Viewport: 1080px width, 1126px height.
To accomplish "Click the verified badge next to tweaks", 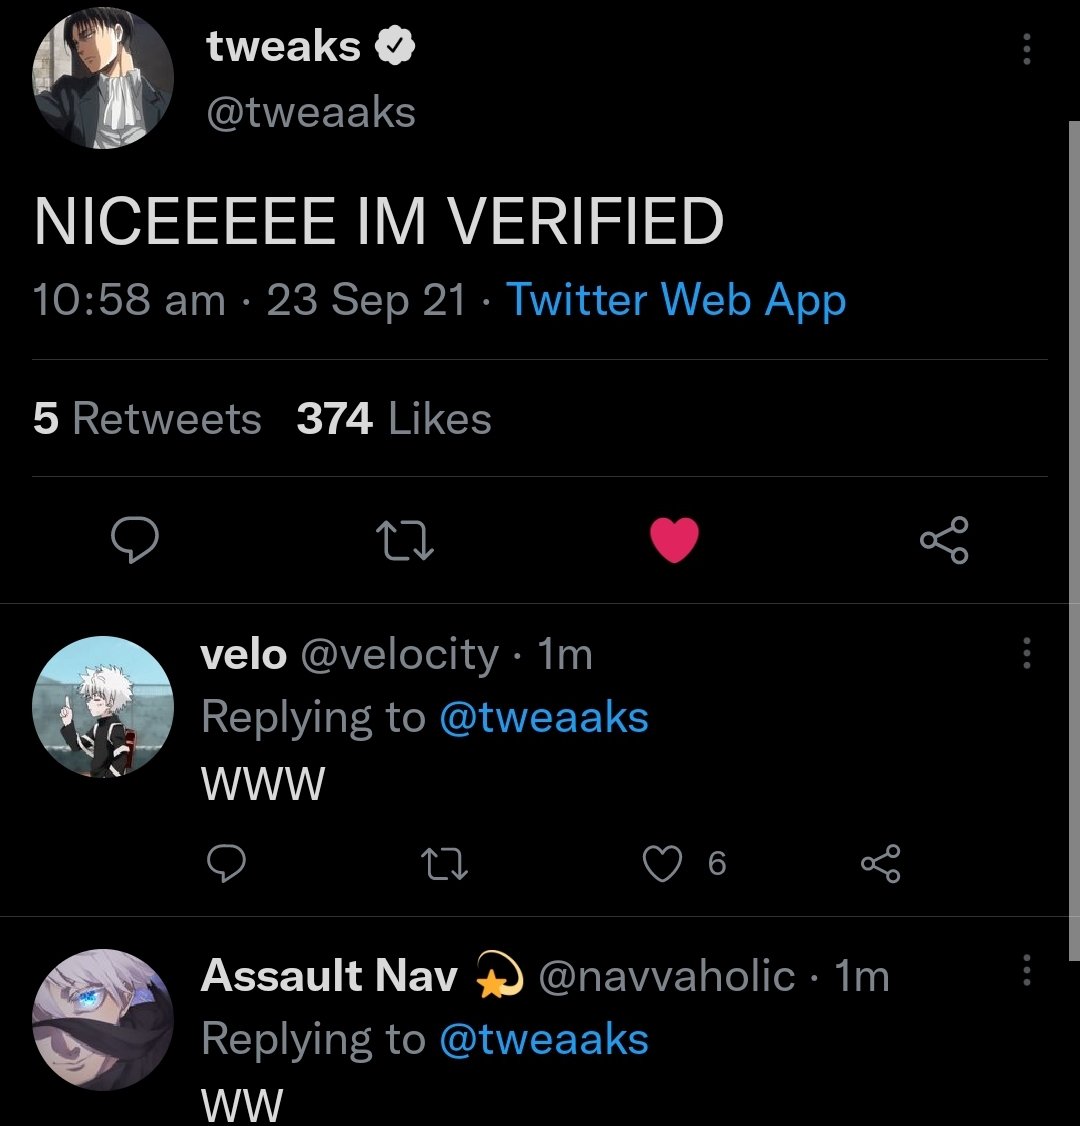I will click(x=395, y=46).
